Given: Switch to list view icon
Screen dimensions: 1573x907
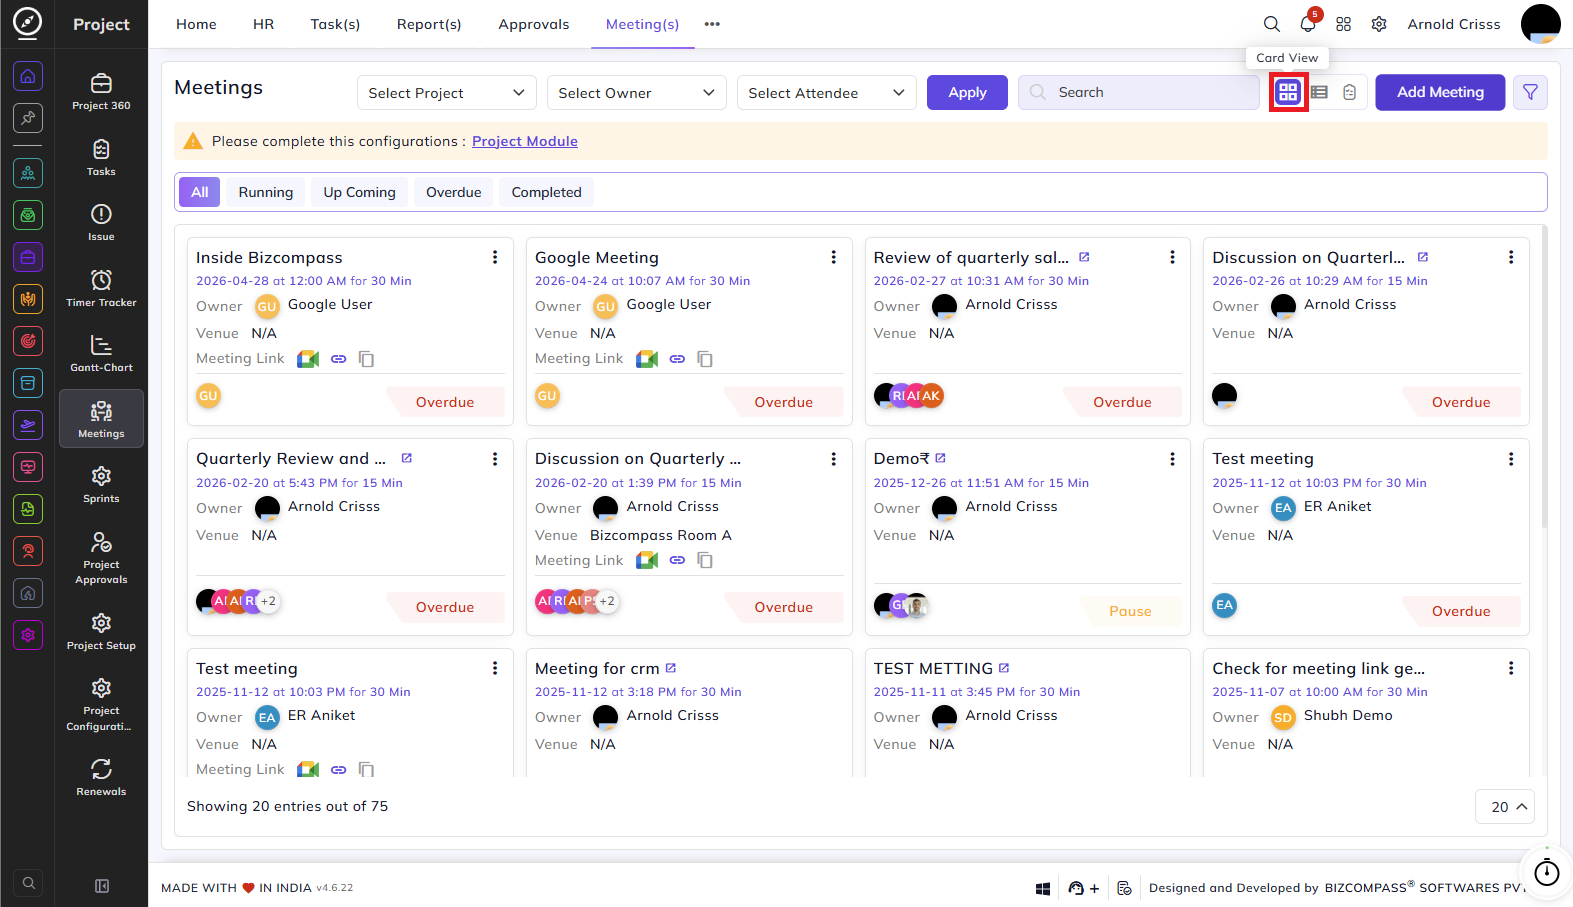Looking at the screenshot, I should 1319,92.
